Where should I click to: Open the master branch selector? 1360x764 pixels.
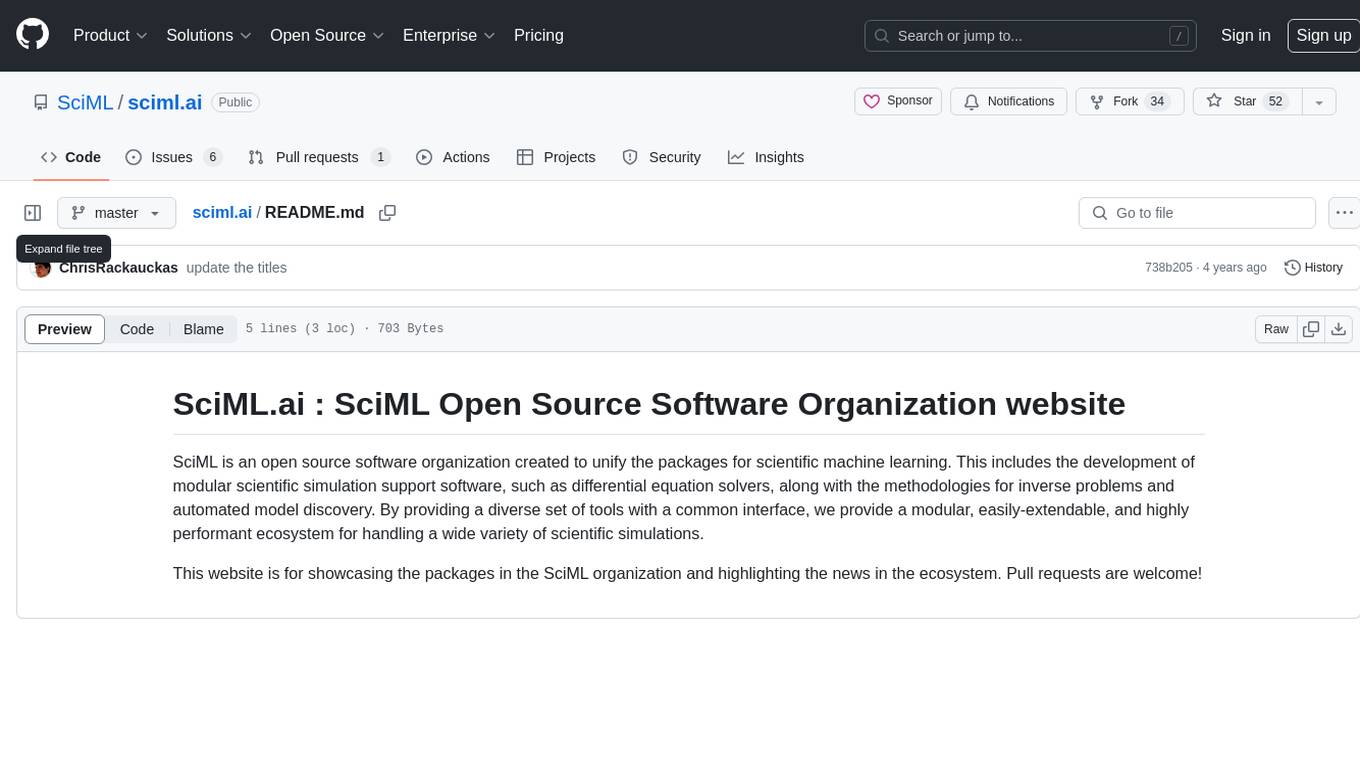click(x=116, y=213)
